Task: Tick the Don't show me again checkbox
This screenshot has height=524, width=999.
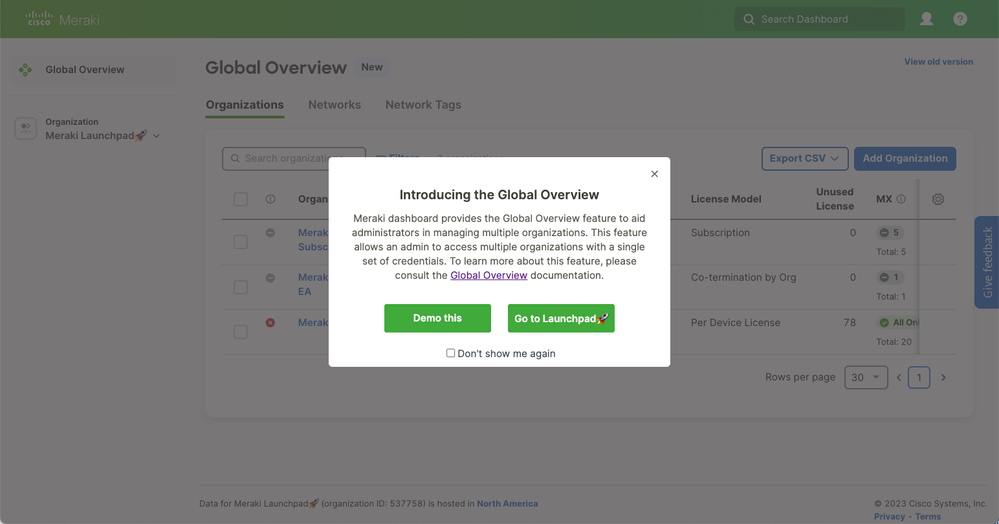Action: (x=450, y=353)
